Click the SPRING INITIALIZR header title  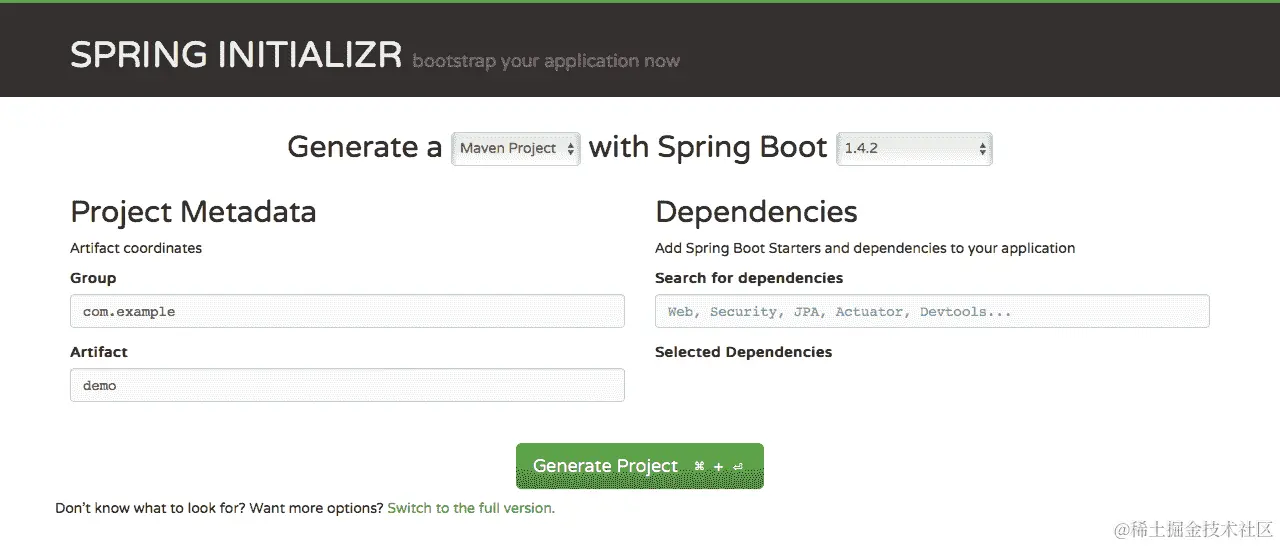[236, 55]
